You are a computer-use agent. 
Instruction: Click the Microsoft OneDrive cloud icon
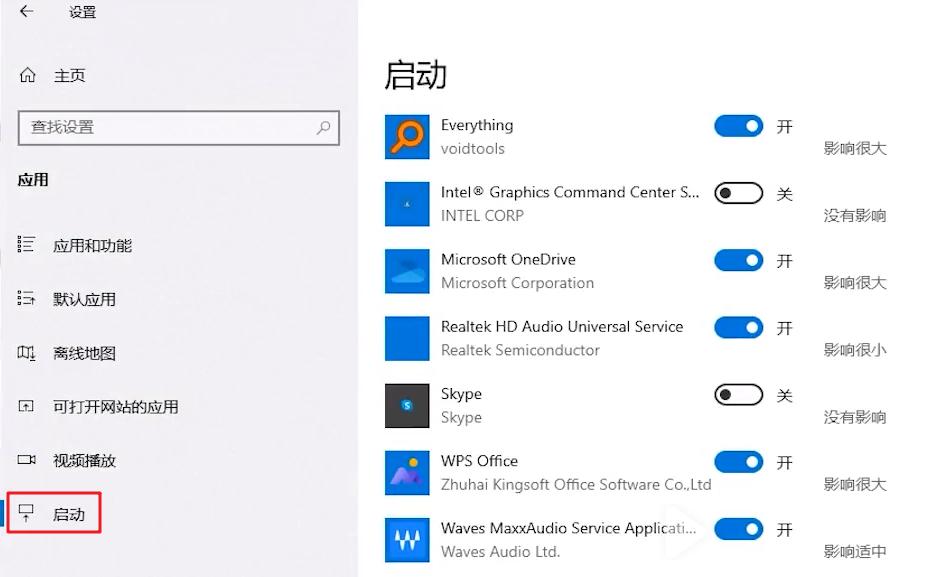click(x=407, y=271)
